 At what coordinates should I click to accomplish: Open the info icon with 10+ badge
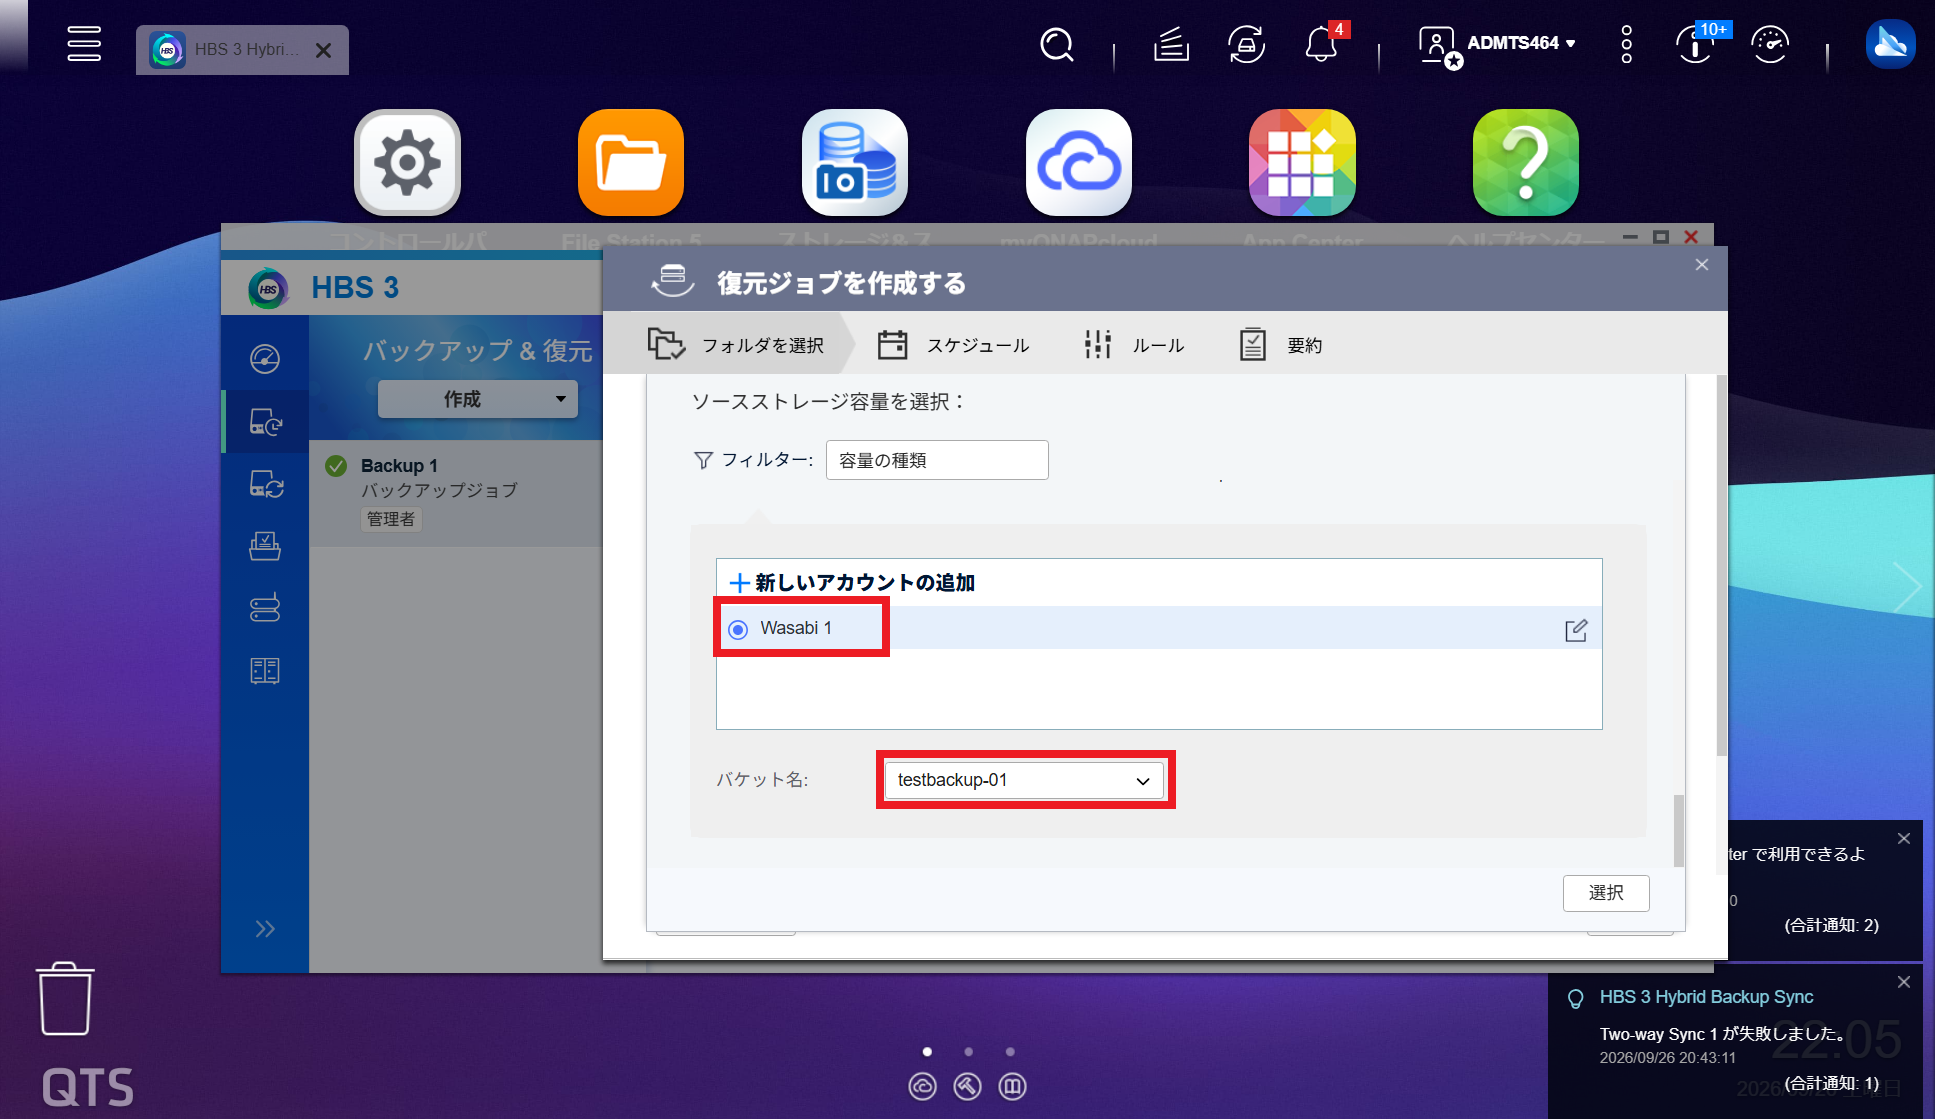pos(1696,45)
